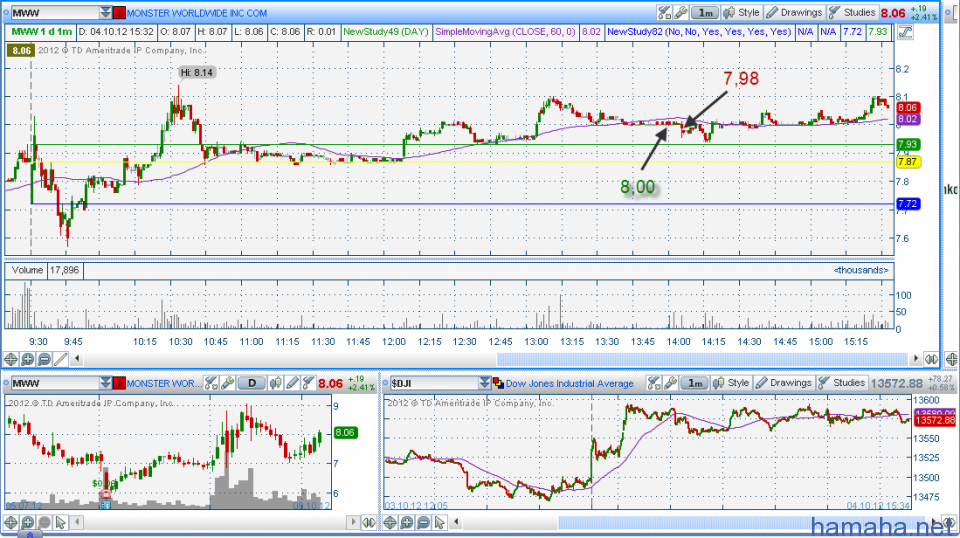
Task: Open Studies menu in $DJI chart toolbar
Action: [842, 383]
